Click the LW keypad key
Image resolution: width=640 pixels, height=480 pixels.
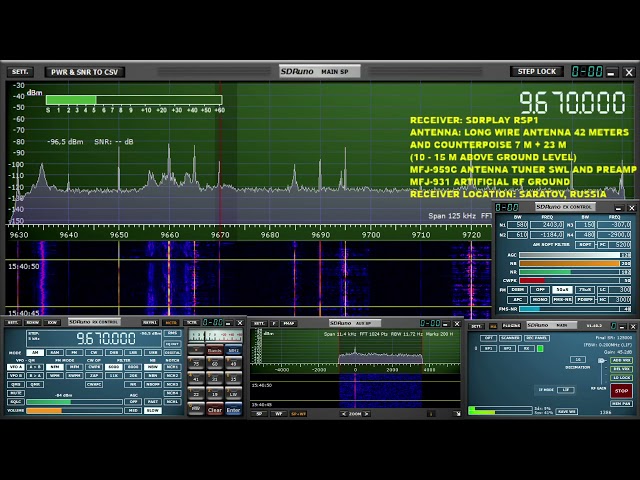pos(233,394)
